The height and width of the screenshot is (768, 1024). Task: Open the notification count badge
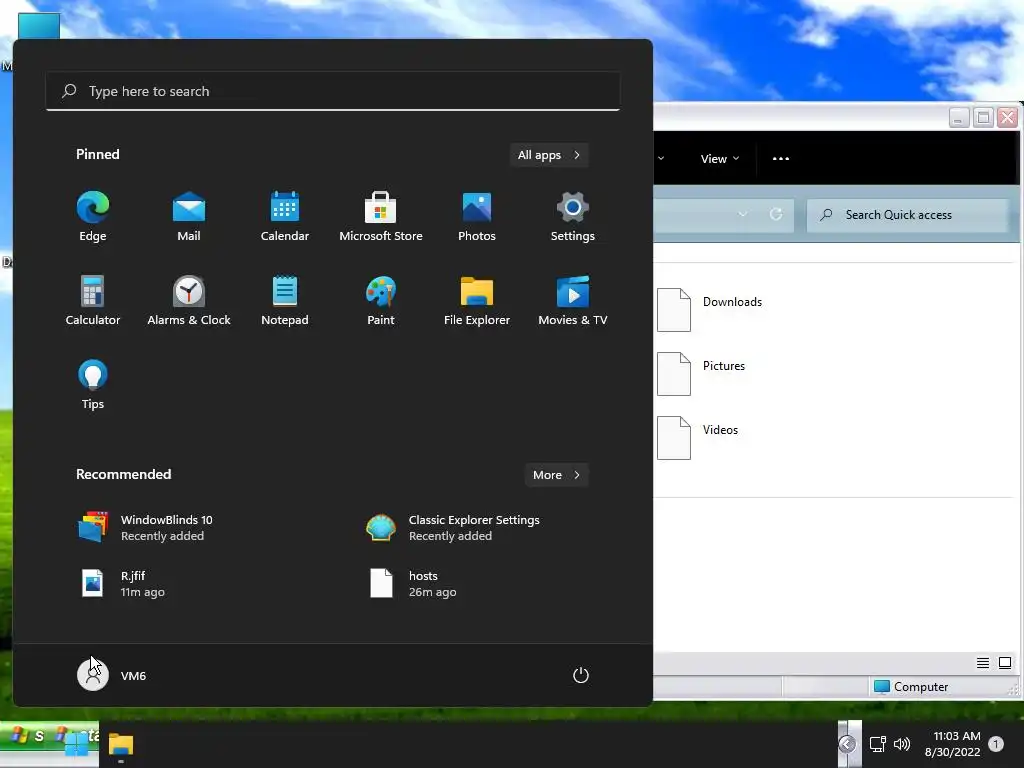point(996,744)
